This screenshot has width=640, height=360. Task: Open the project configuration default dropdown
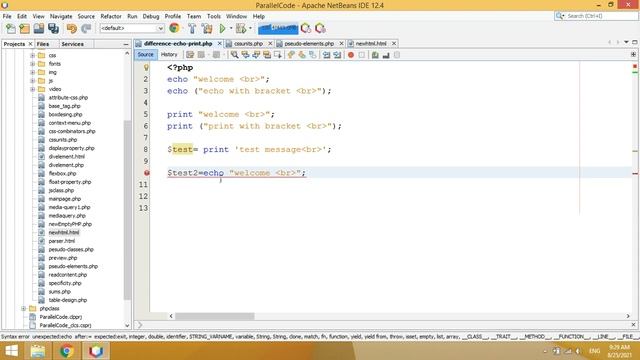132,28
